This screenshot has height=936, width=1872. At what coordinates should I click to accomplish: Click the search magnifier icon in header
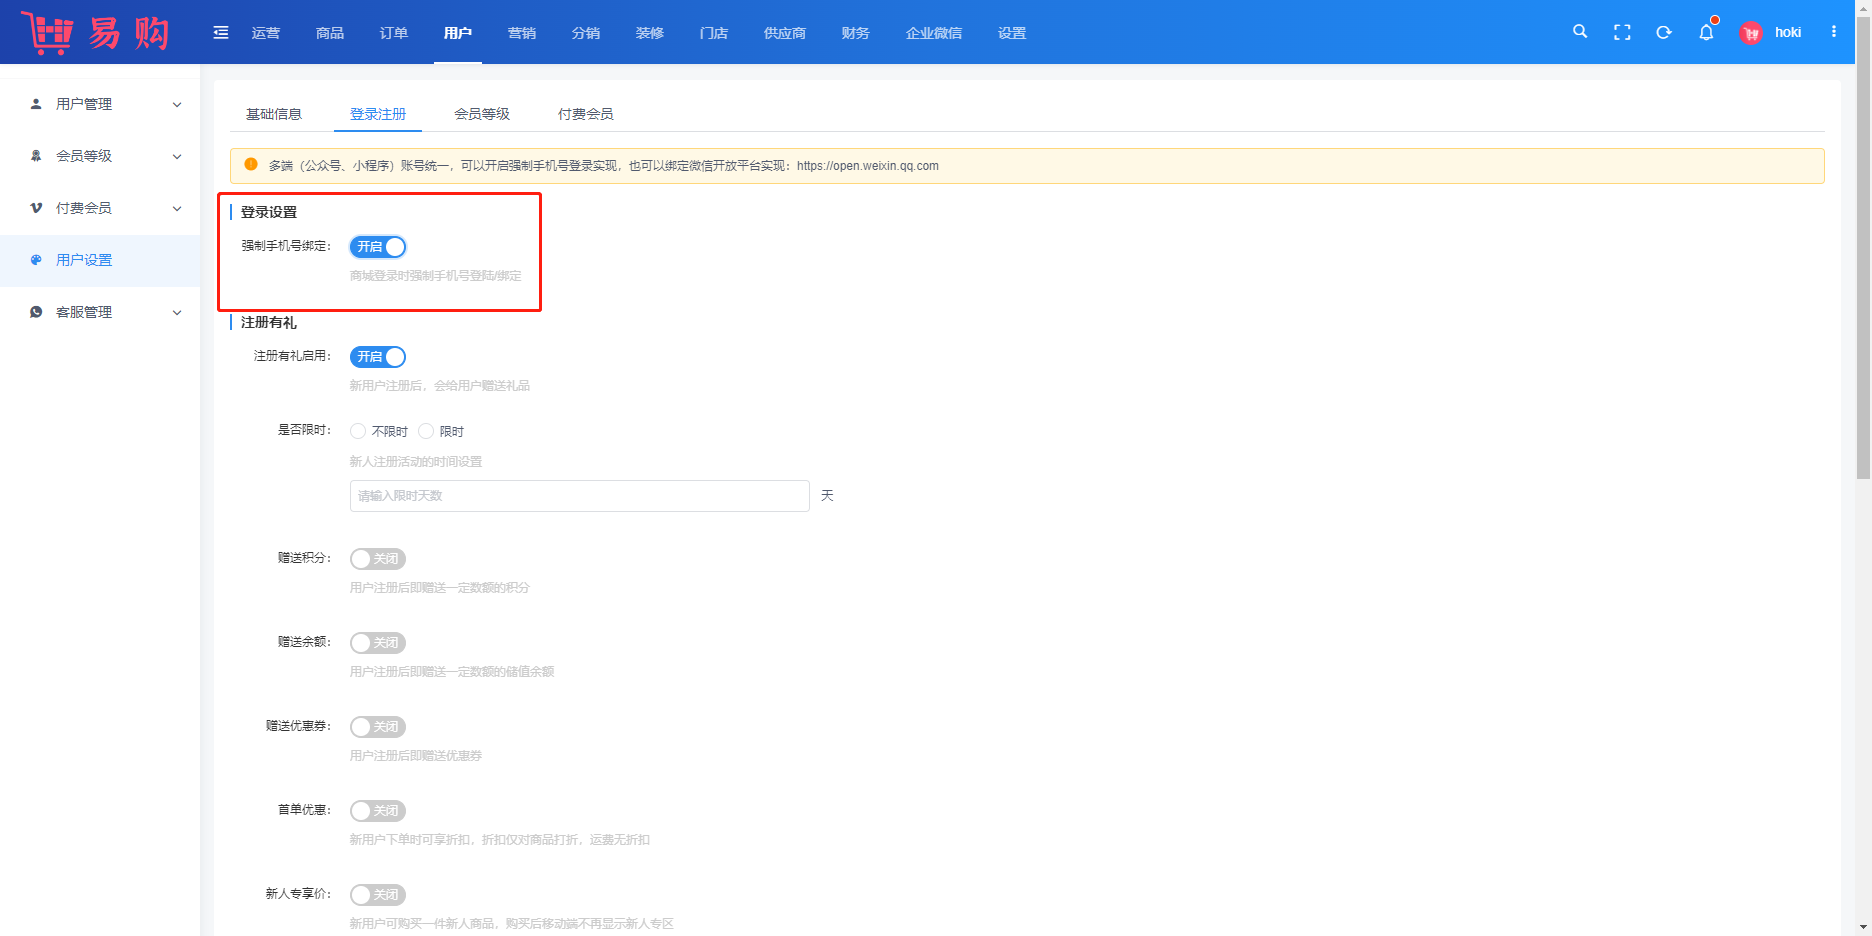pos(1580,32)
